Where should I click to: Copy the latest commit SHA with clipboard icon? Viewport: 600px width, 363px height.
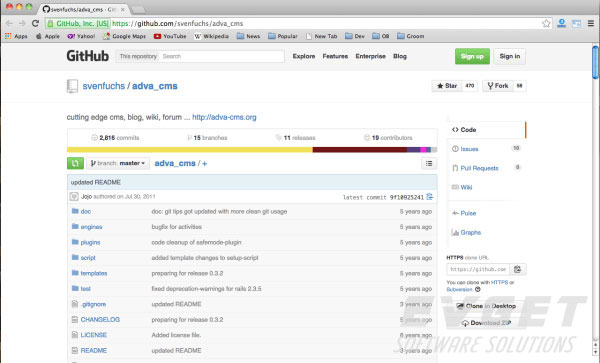[x=430, y=197]
